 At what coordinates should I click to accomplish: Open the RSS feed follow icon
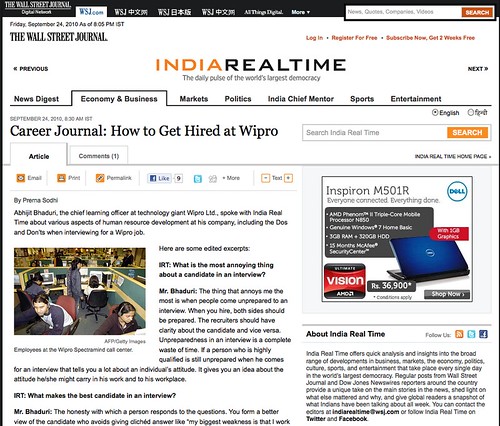459,334
